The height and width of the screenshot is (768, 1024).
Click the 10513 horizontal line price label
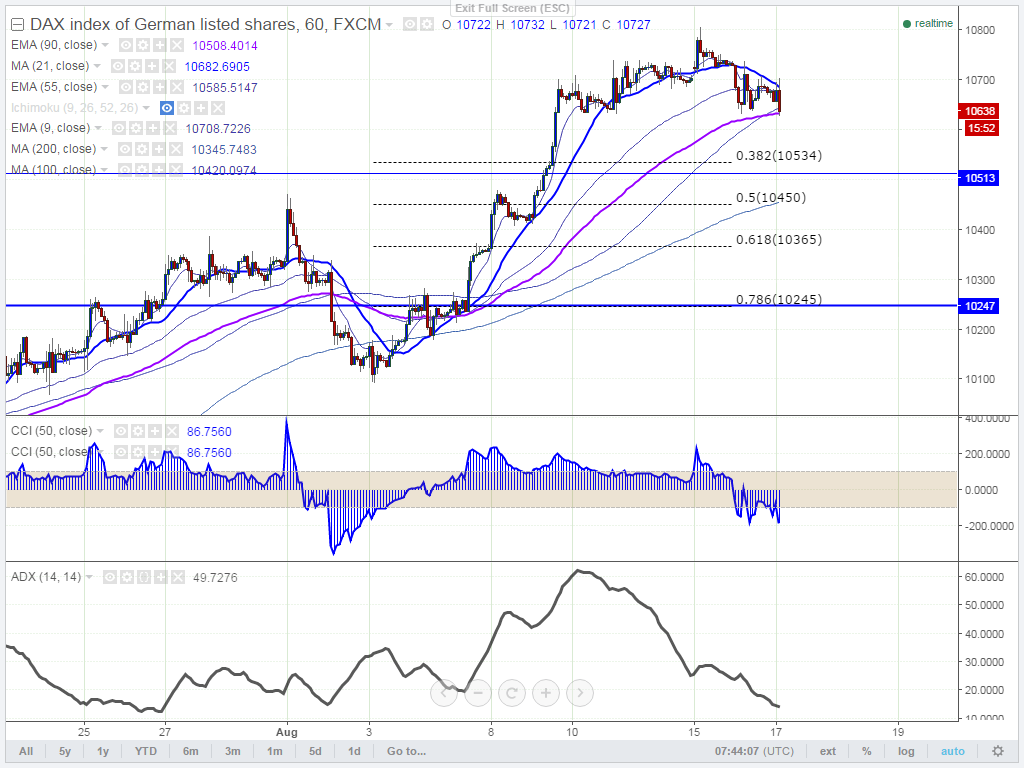click(978, 178)
